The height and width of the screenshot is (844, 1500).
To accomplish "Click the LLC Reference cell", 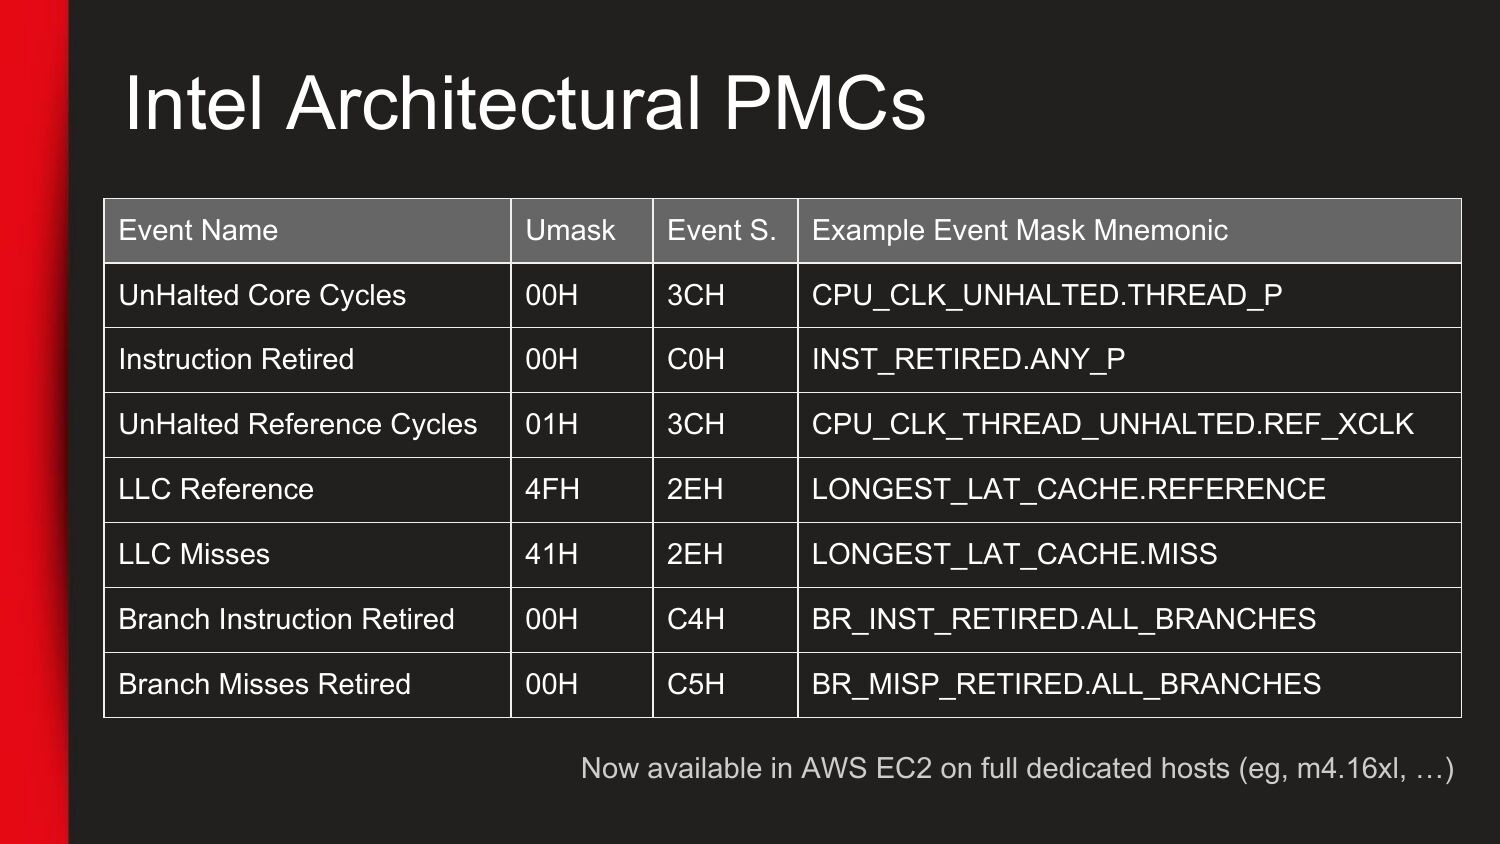I will click(x=216, y=490).
